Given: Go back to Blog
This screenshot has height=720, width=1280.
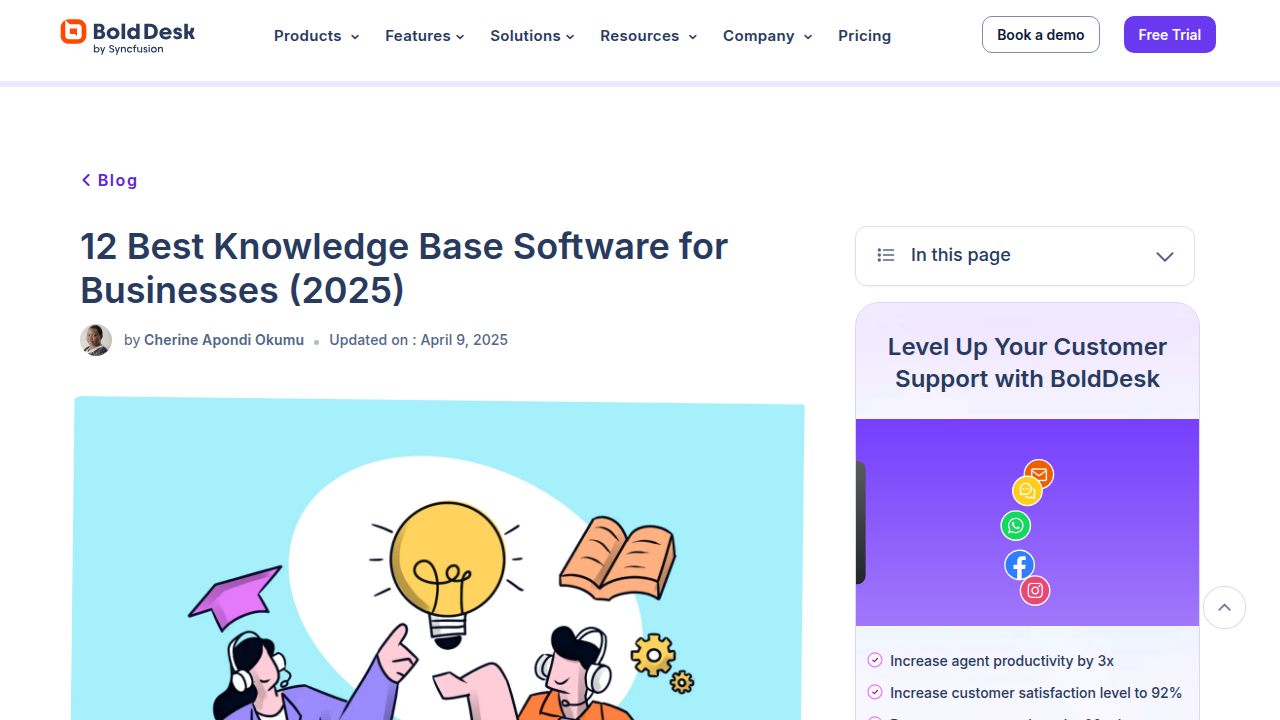Looking at the screenshot, I should (x=109, y=180).
